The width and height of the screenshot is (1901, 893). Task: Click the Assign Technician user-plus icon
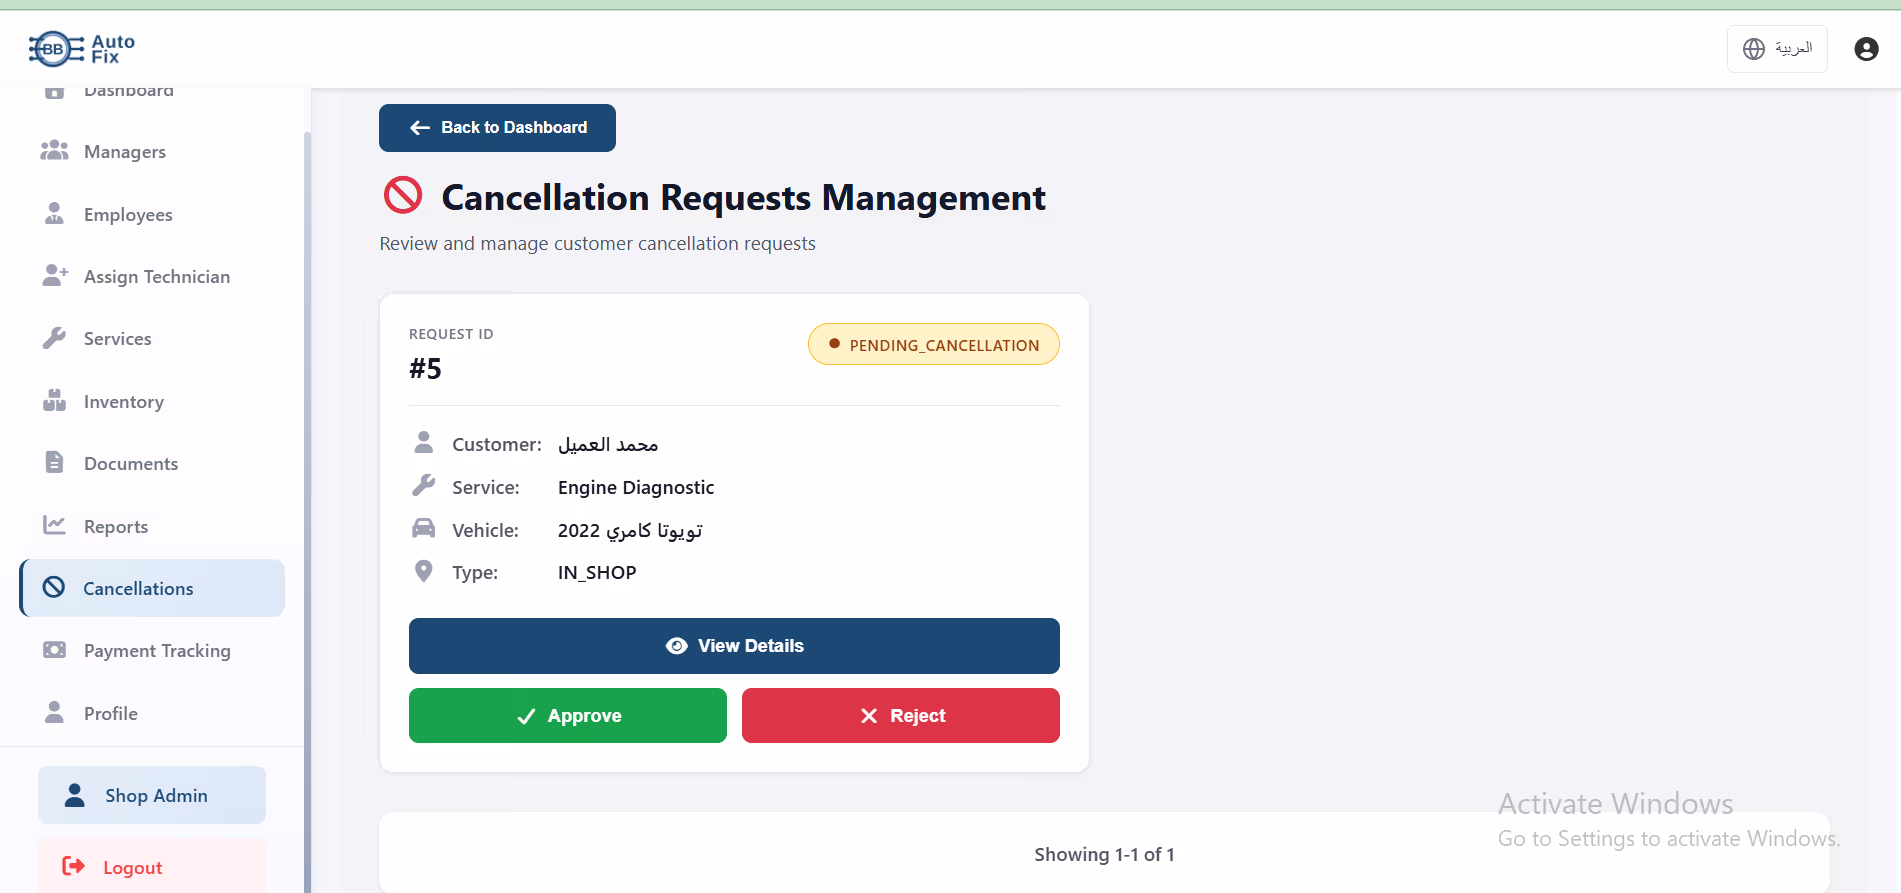[x=55, y=276]
